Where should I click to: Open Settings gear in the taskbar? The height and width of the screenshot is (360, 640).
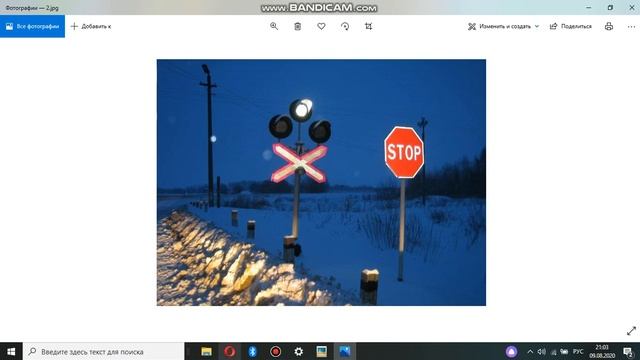(x=298, y=351)
